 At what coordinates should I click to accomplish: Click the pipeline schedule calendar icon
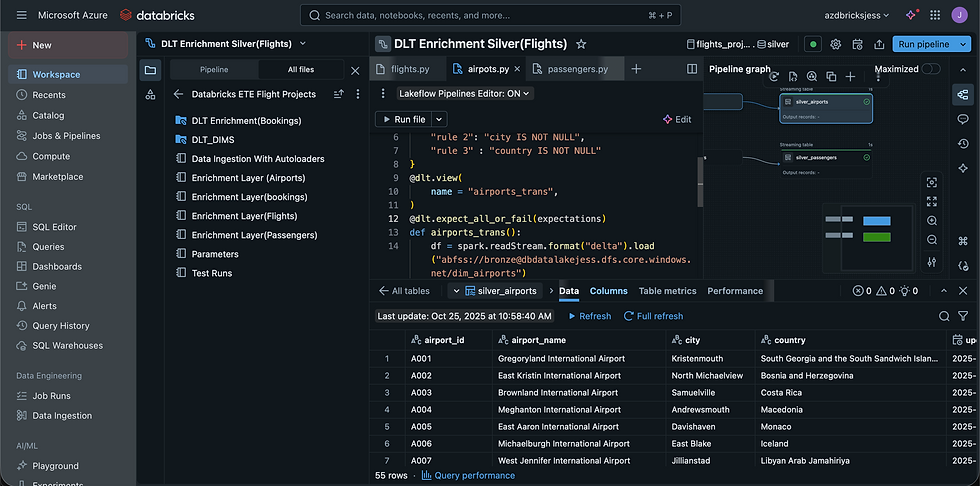tap(857, 44)
